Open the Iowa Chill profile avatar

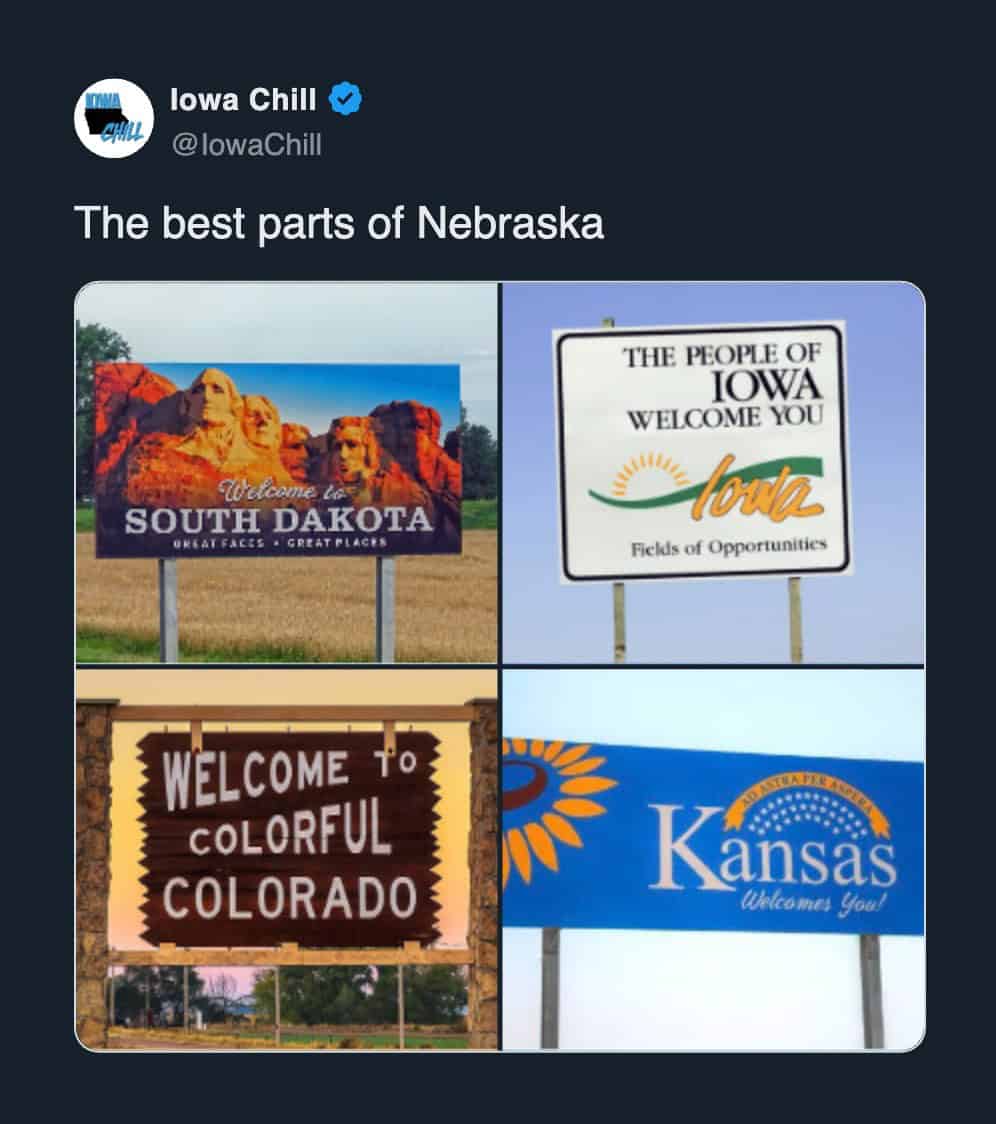click(114, 118)
